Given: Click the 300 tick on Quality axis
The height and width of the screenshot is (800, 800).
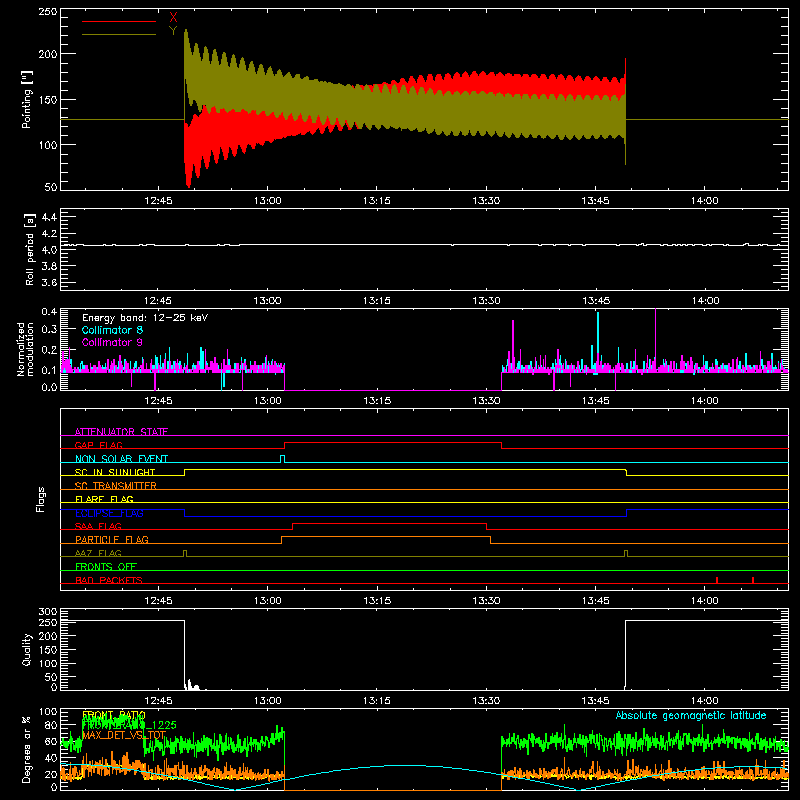Looking at the screenshot, I should click(x=48, y=612).
